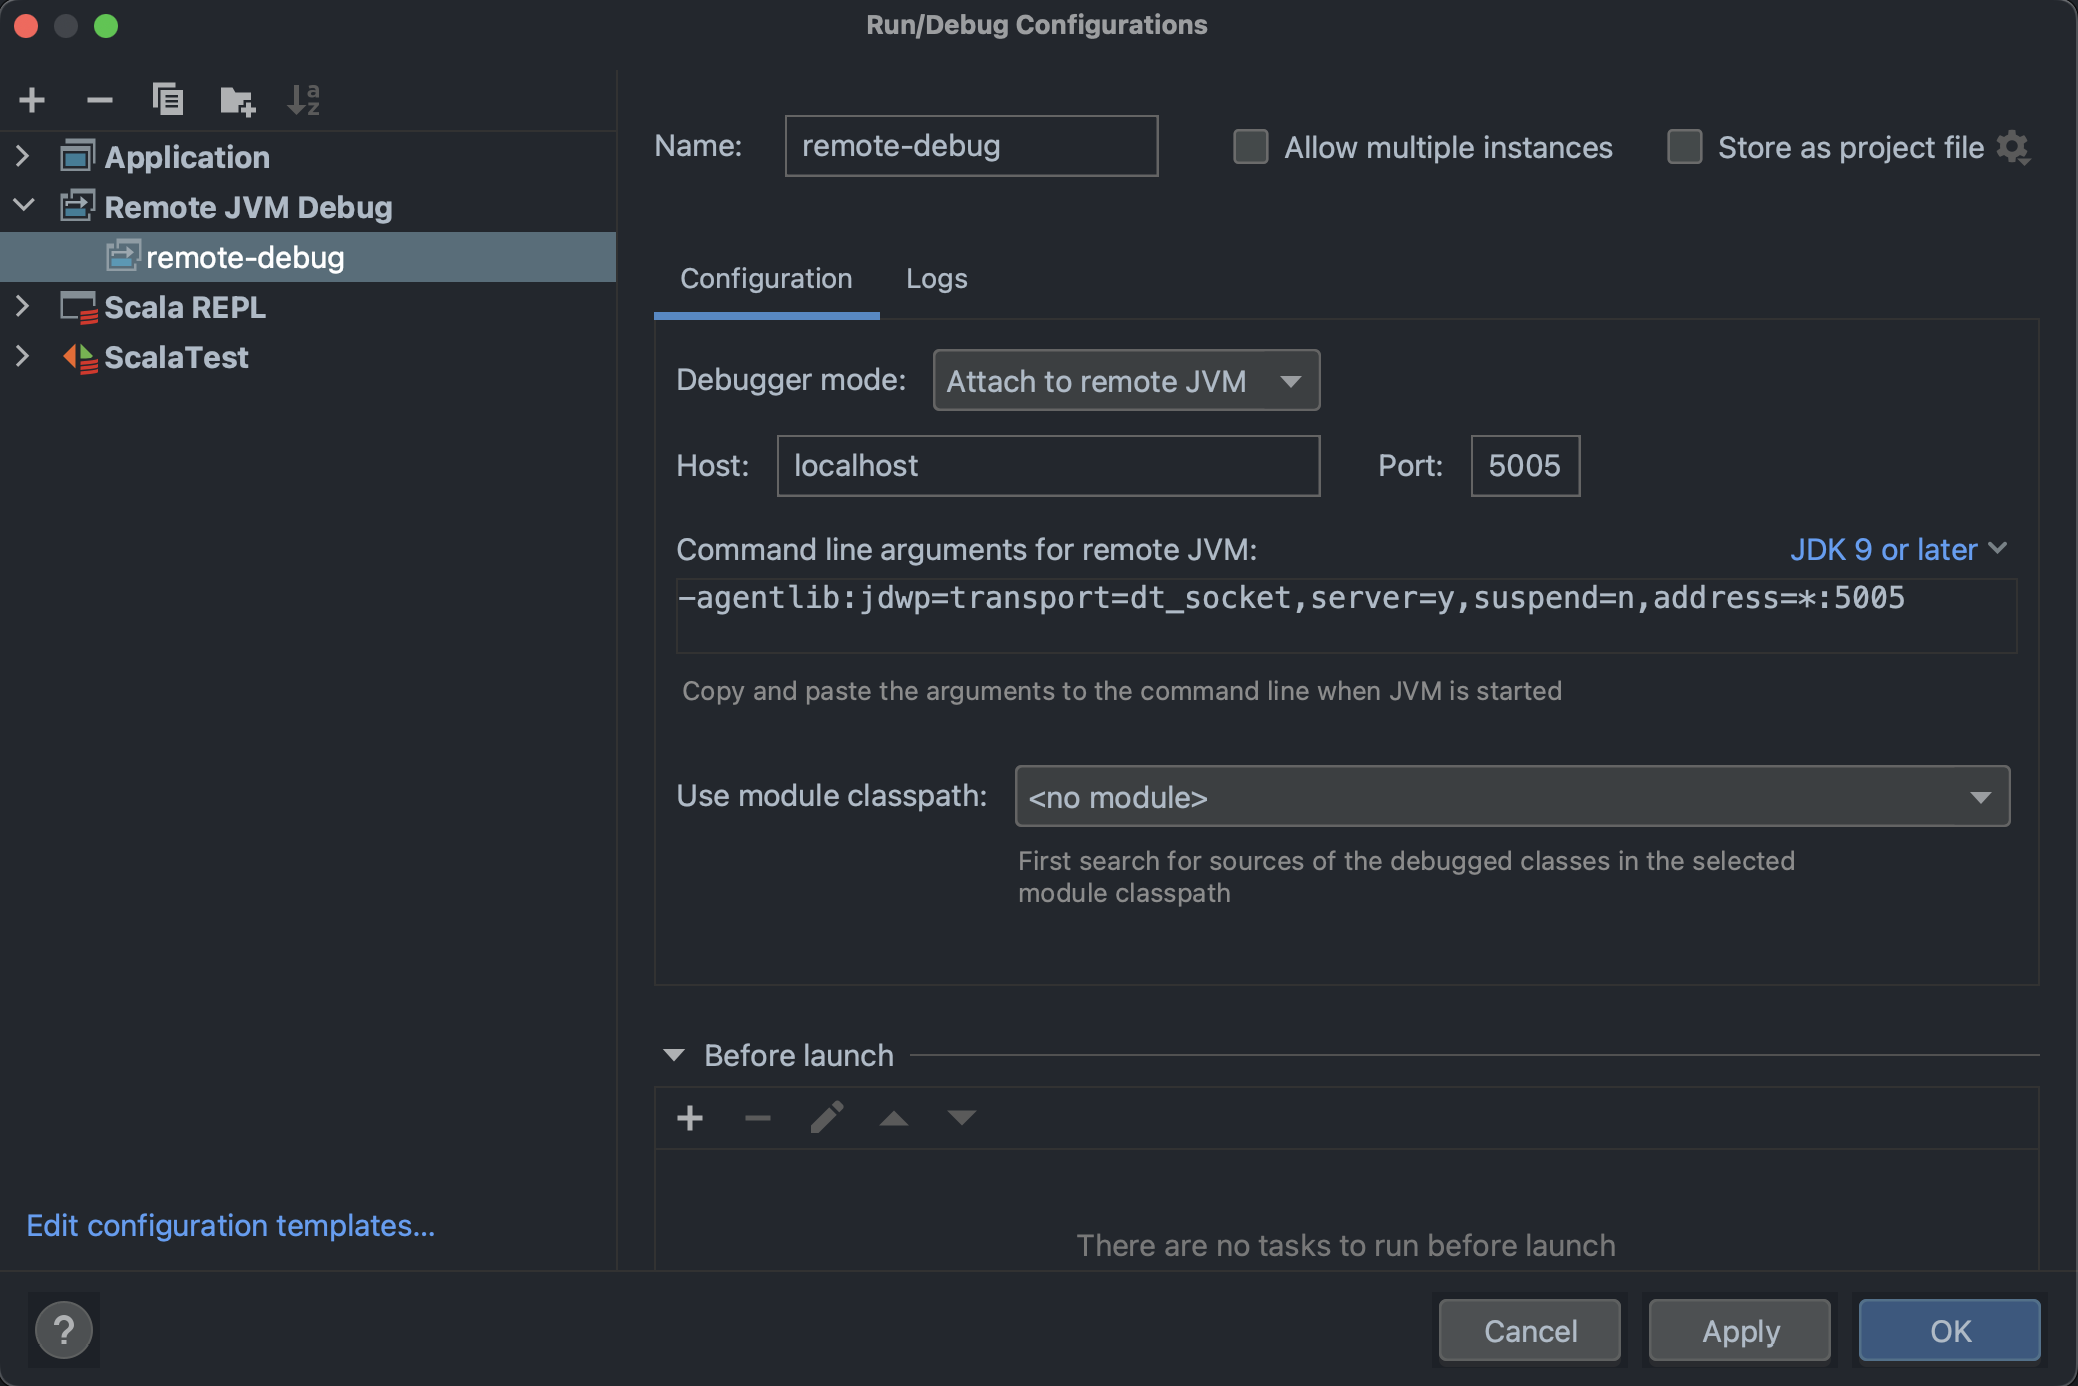Expand the Scala REPL tree node
The width and height of the screenshot is (2078, 1386).
[23, 307]
